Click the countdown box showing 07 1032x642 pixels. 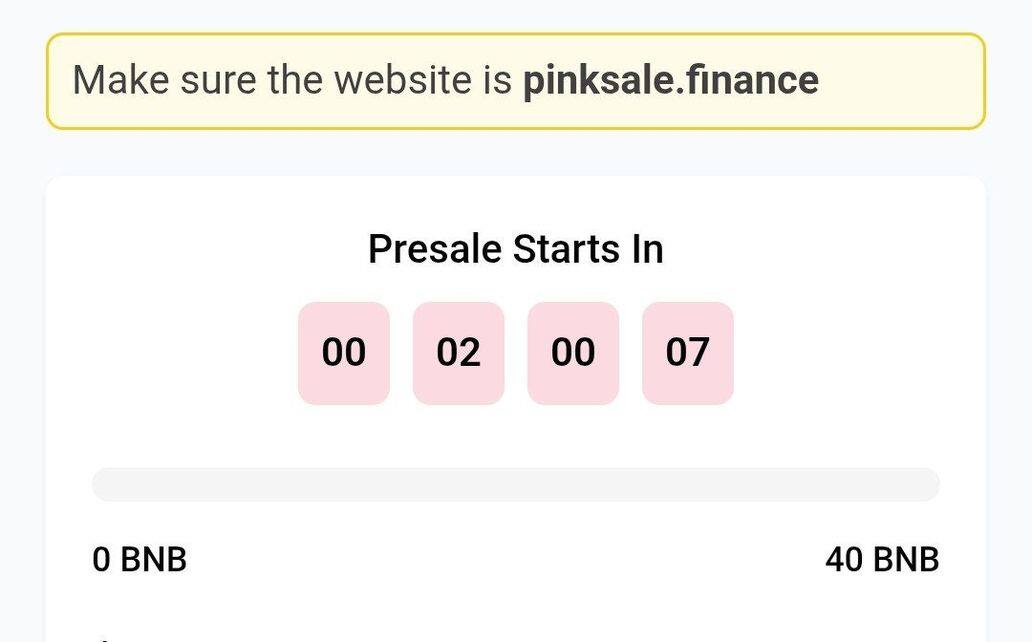687,353
